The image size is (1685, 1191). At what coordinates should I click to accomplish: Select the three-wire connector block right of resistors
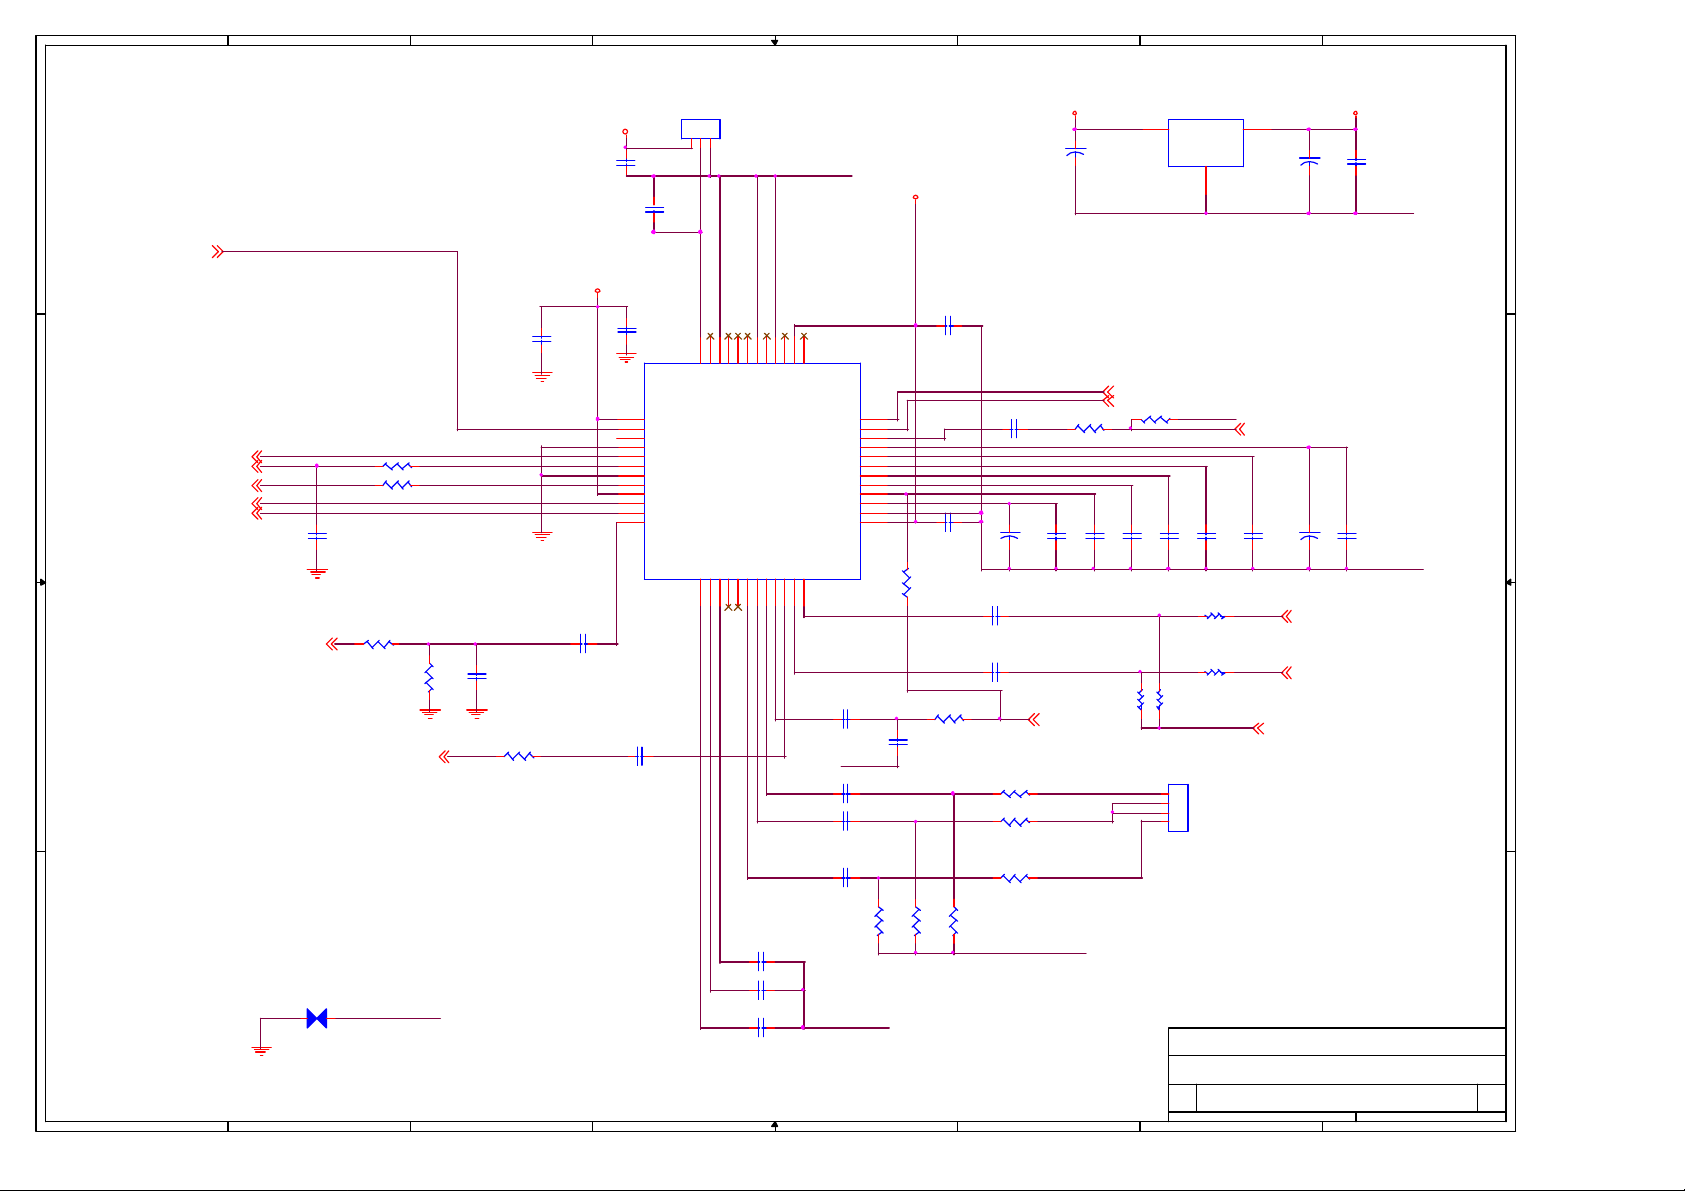(x=1178, y=808)
